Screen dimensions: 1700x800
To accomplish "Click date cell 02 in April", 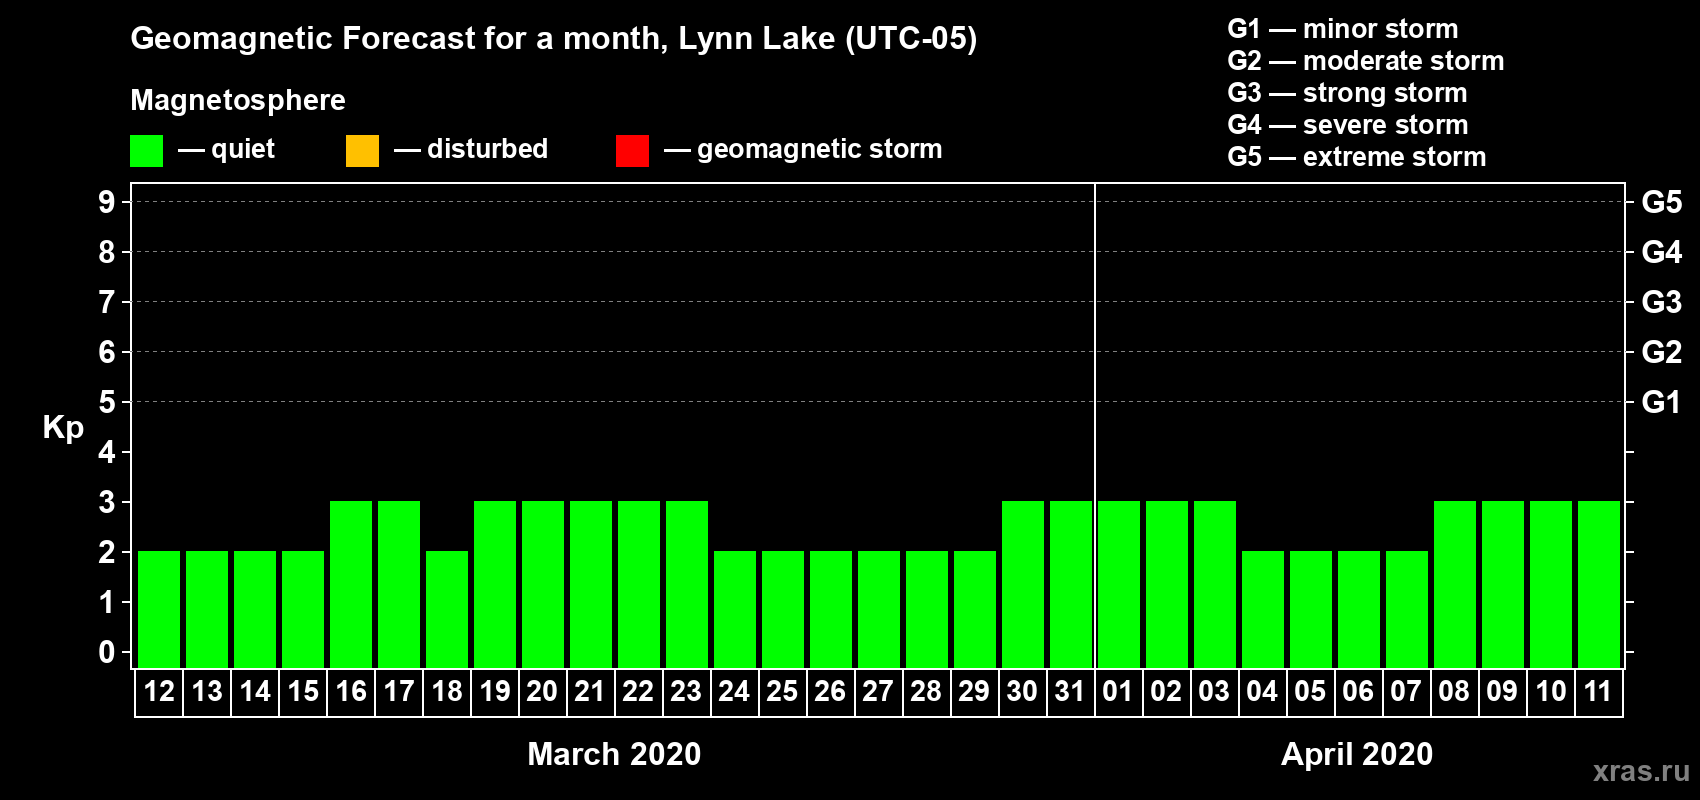I will pyautogui.click(x=1167, y=692).
